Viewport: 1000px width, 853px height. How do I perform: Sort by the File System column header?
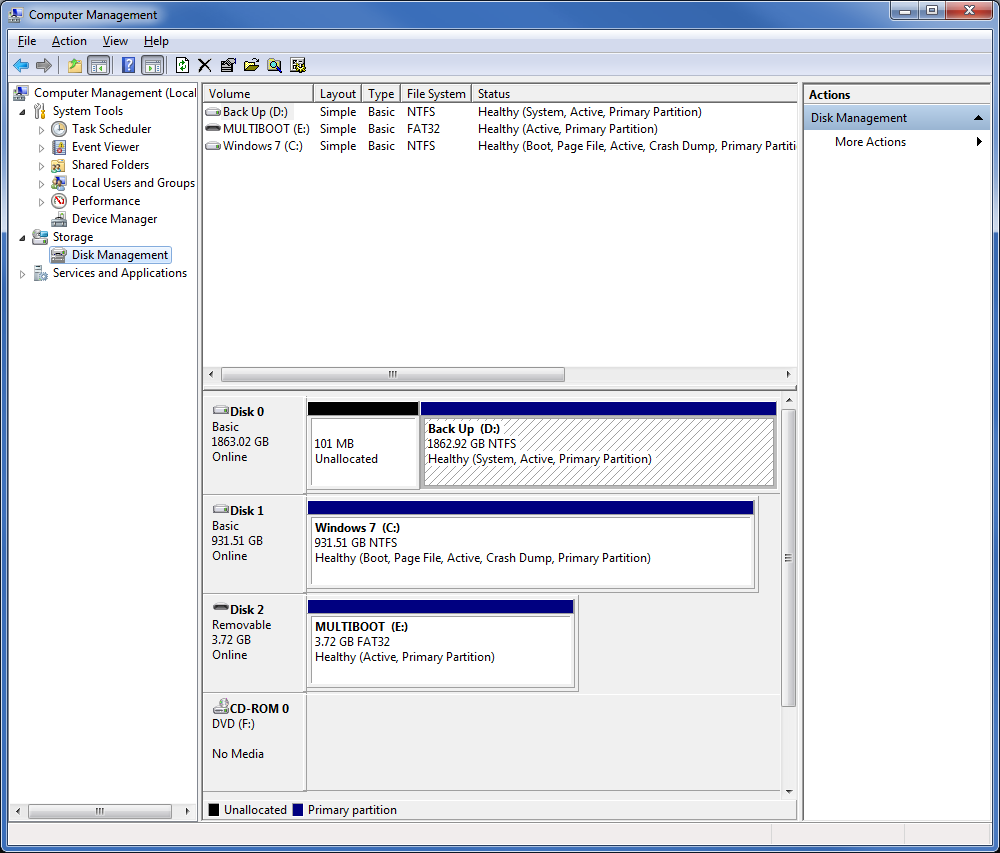[x=436, y=94]
